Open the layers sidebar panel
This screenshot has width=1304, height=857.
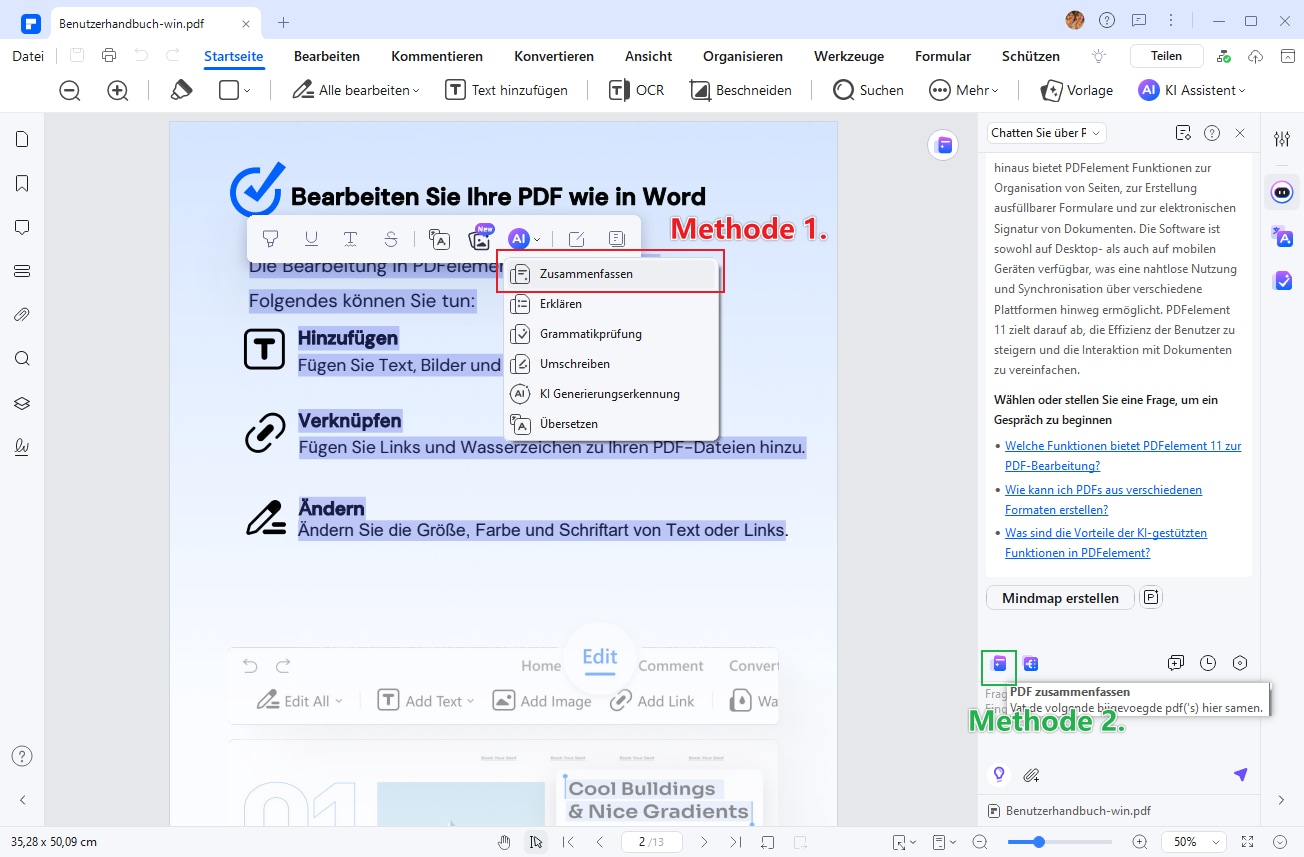(22, 403)
